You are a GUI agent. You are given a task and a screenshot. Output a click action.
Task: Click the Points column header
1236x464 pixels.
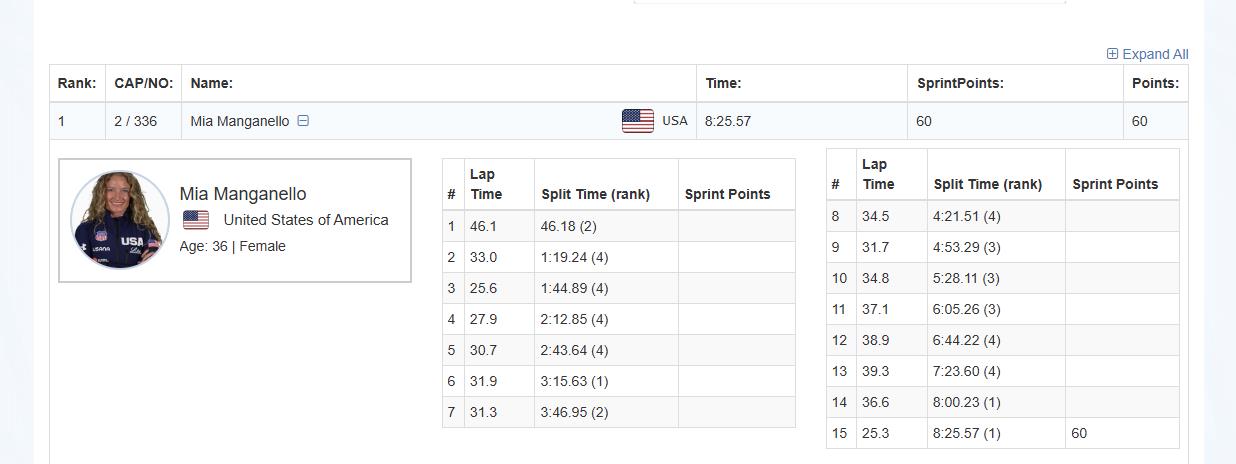(x=1155, y=84)
